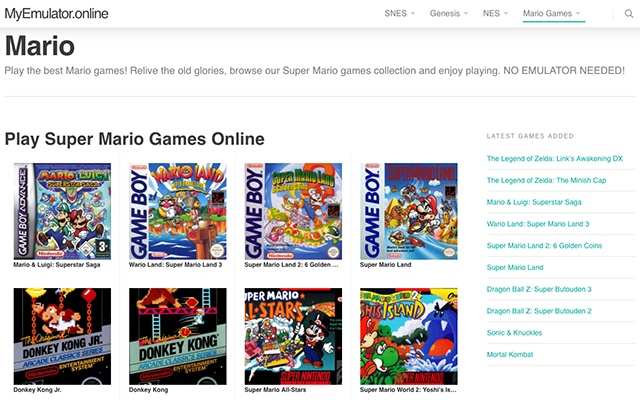Open Mario & Luigi: Superstar Saga sidebar link
640x400 pixels.
click(x=534, y=202)
